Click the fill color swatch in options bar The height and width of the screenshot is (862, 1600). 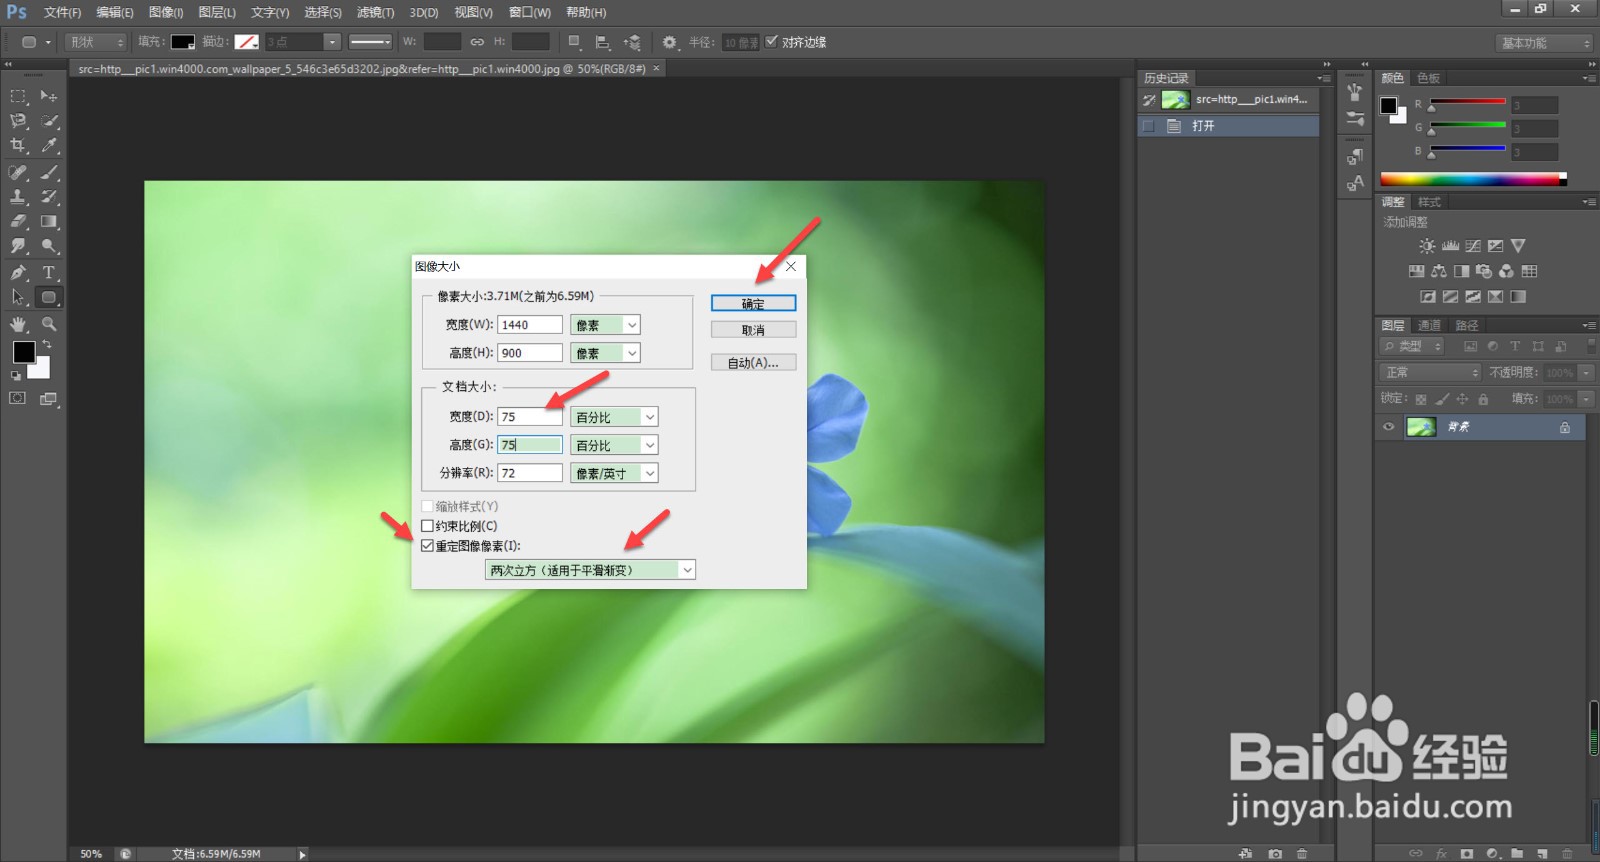coord(182,42)
